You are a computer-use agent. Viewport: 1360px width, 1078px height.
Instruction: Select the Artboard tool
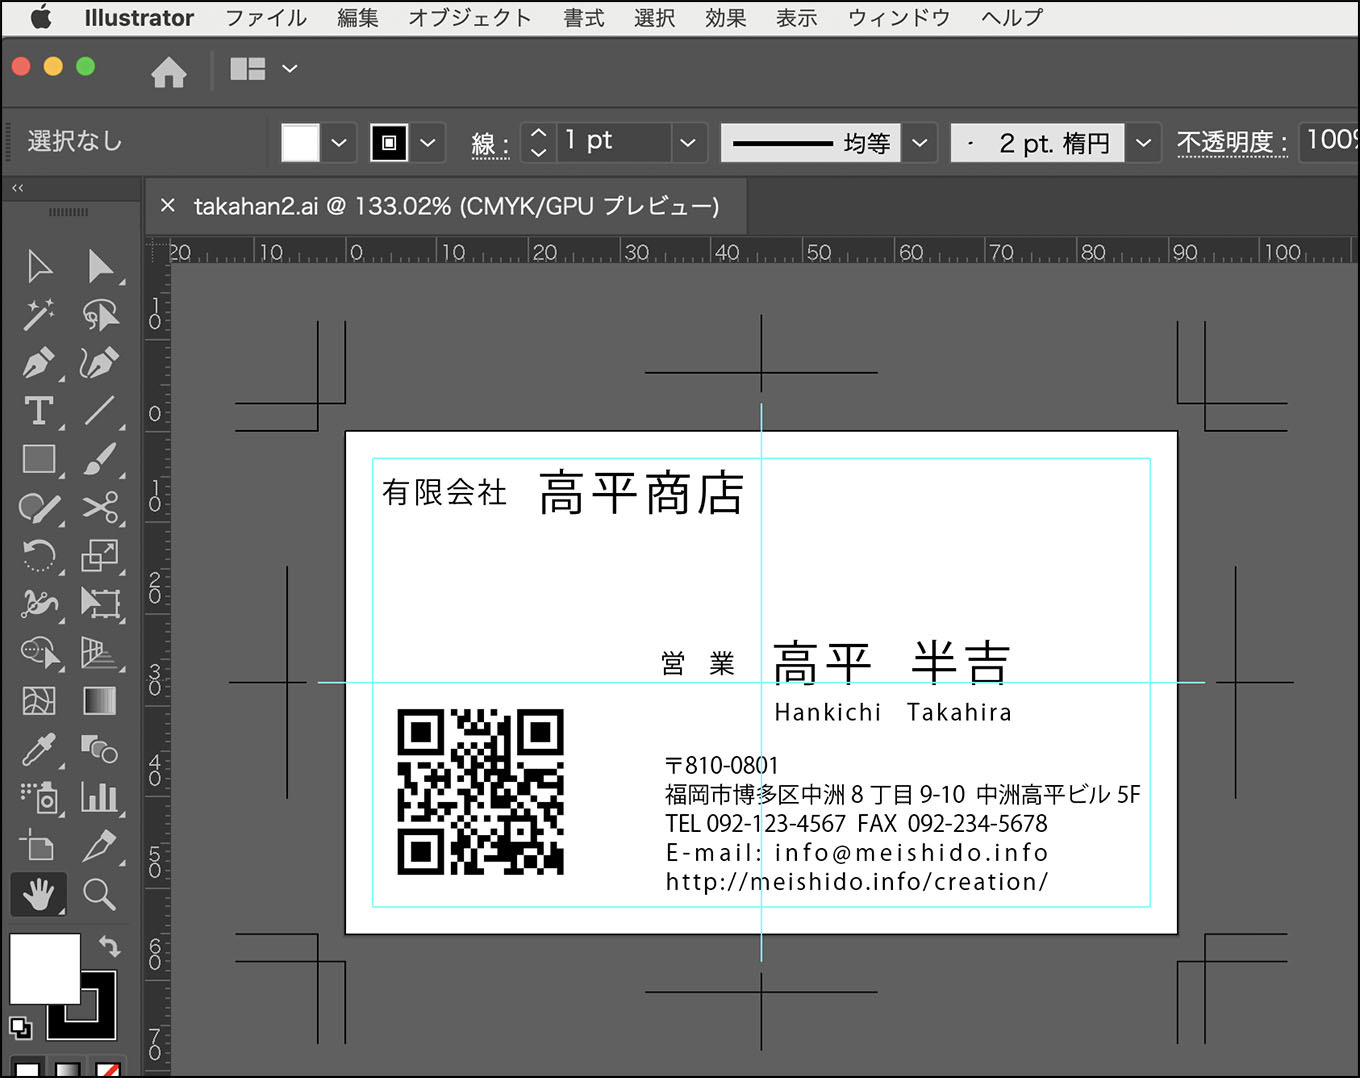pos(39,846)
